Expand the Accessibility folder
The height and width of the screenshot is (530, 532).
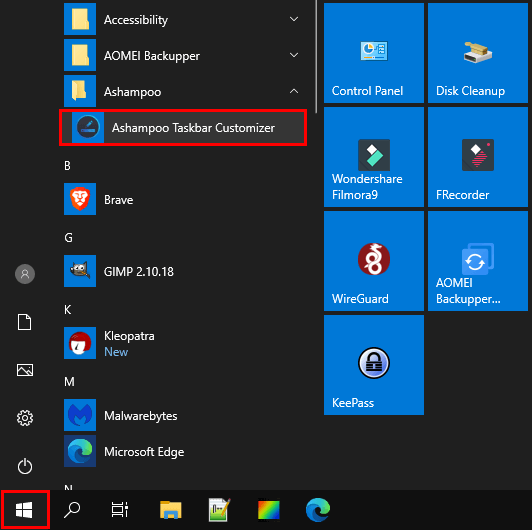point(183,19)
